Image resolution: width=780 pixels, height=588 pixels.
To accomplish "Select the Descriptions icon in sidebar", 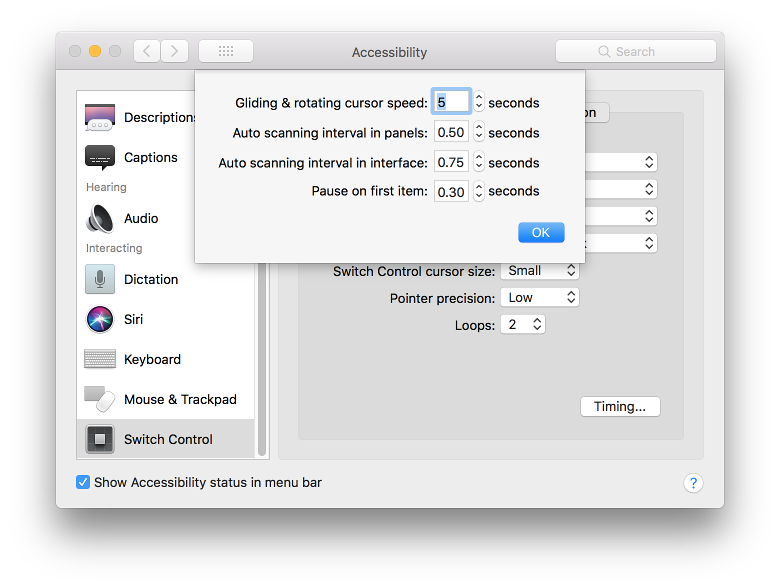I will (100, 118).
